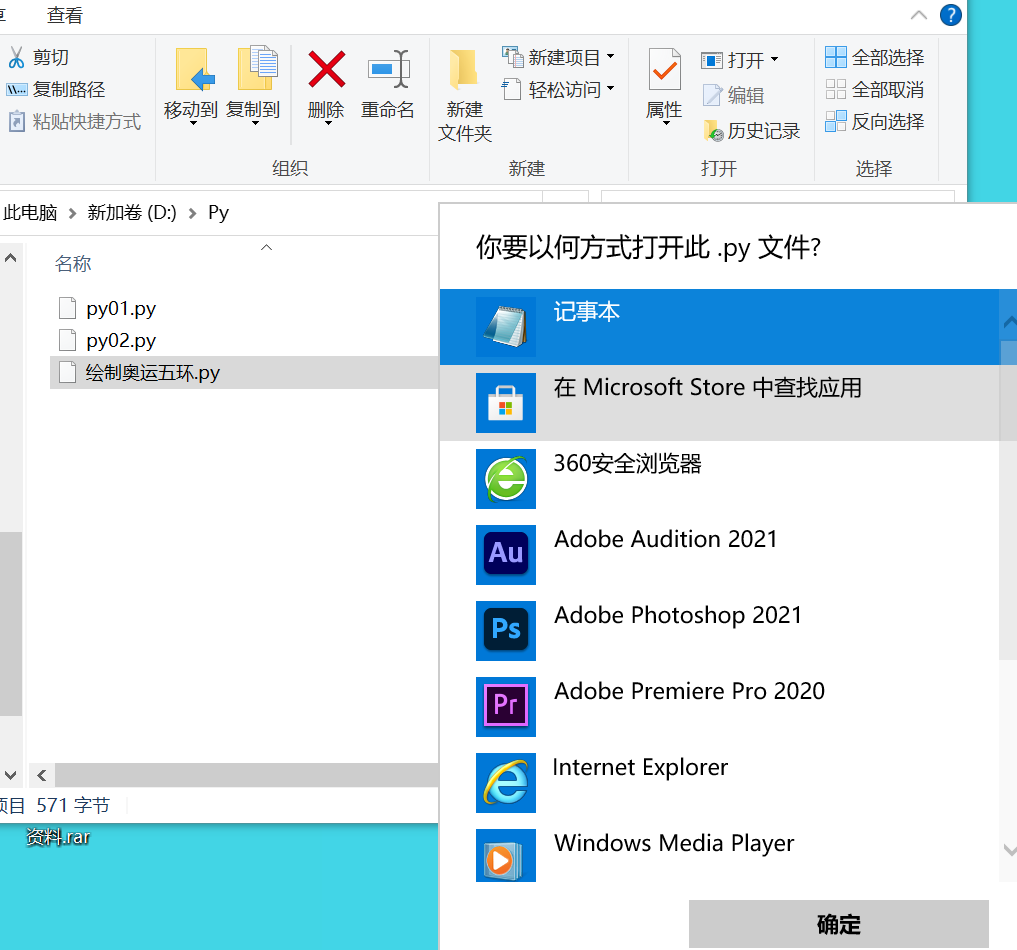This screenshot has width=1017, height=950.
Task: Click the Select none (全部取消) icon
Action: pos(836,89)
